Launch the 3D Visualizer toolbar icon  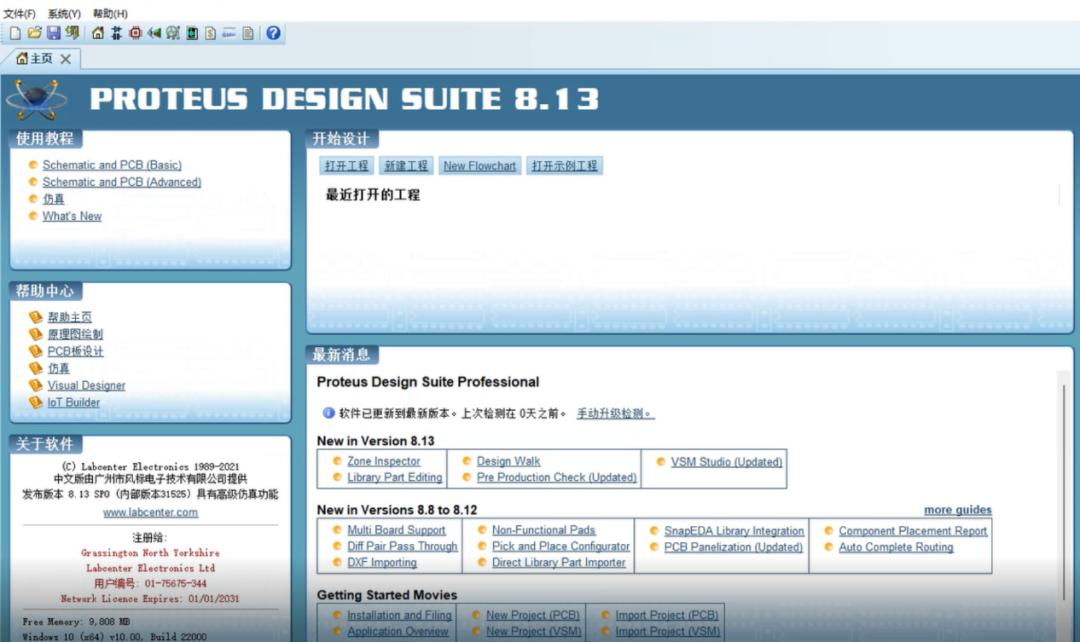154,33
